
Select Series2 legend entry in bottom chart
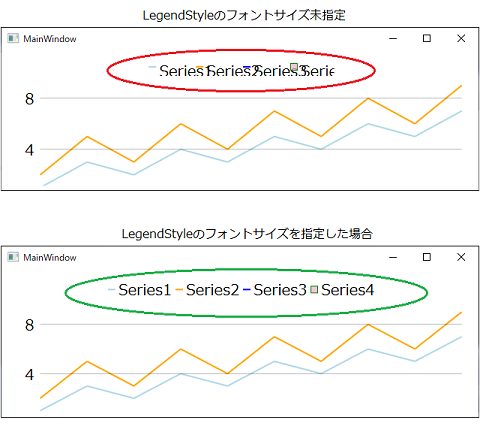[207, 290]
